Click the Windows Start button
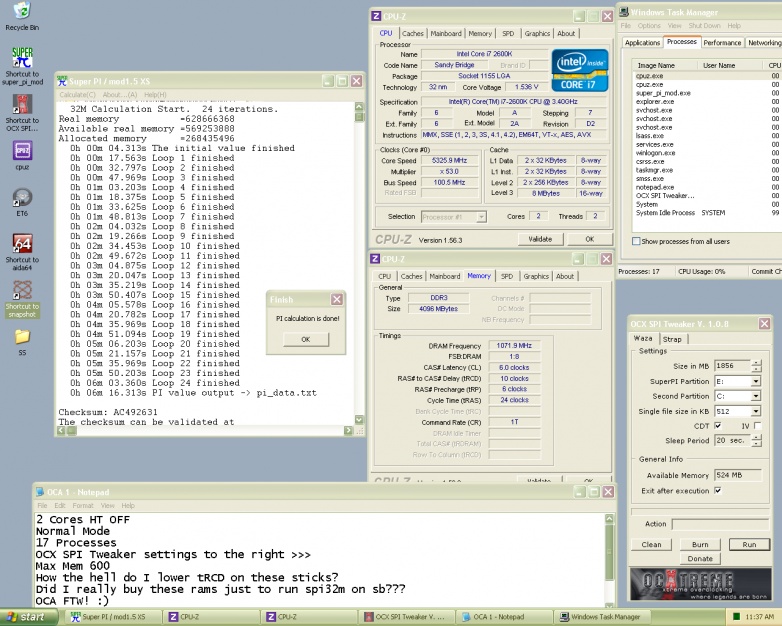Viewport: 782px width, 626px height. [x=27, y=617]
